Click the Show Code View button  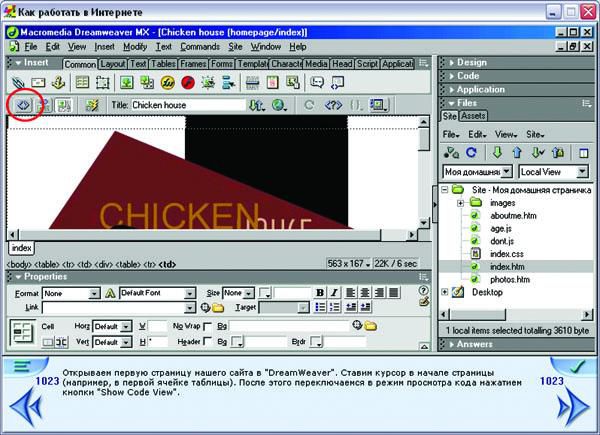point(22,105)
